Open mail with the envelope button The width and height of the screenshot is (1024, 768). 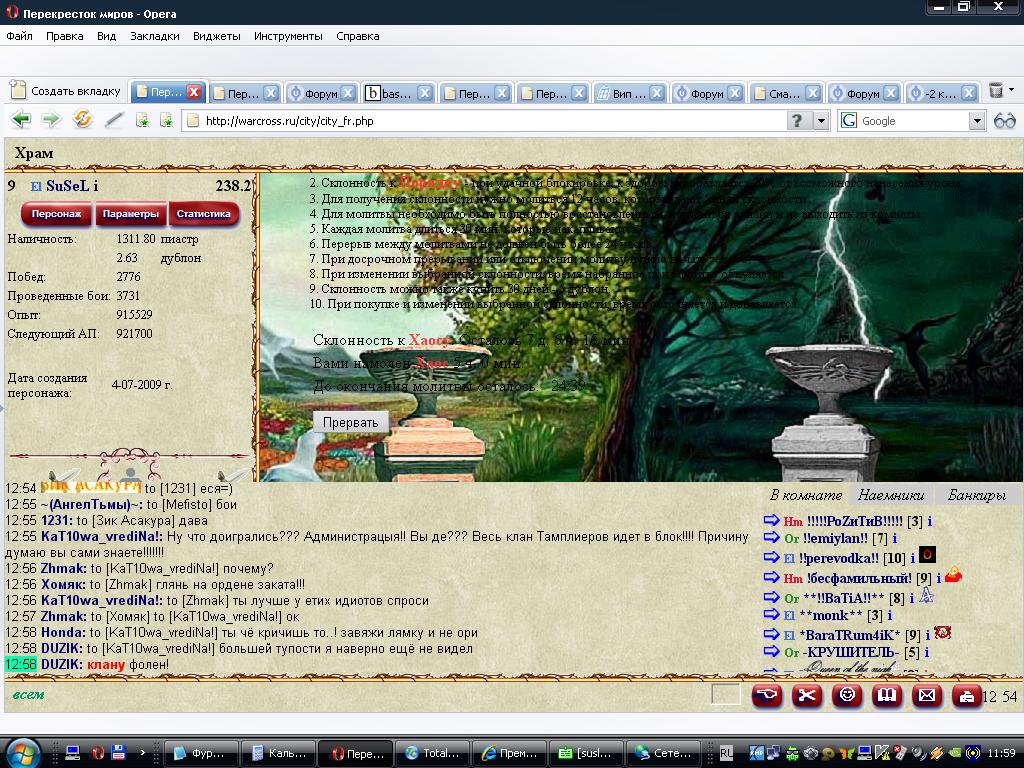pyautogui.click(x=927, y=696)
